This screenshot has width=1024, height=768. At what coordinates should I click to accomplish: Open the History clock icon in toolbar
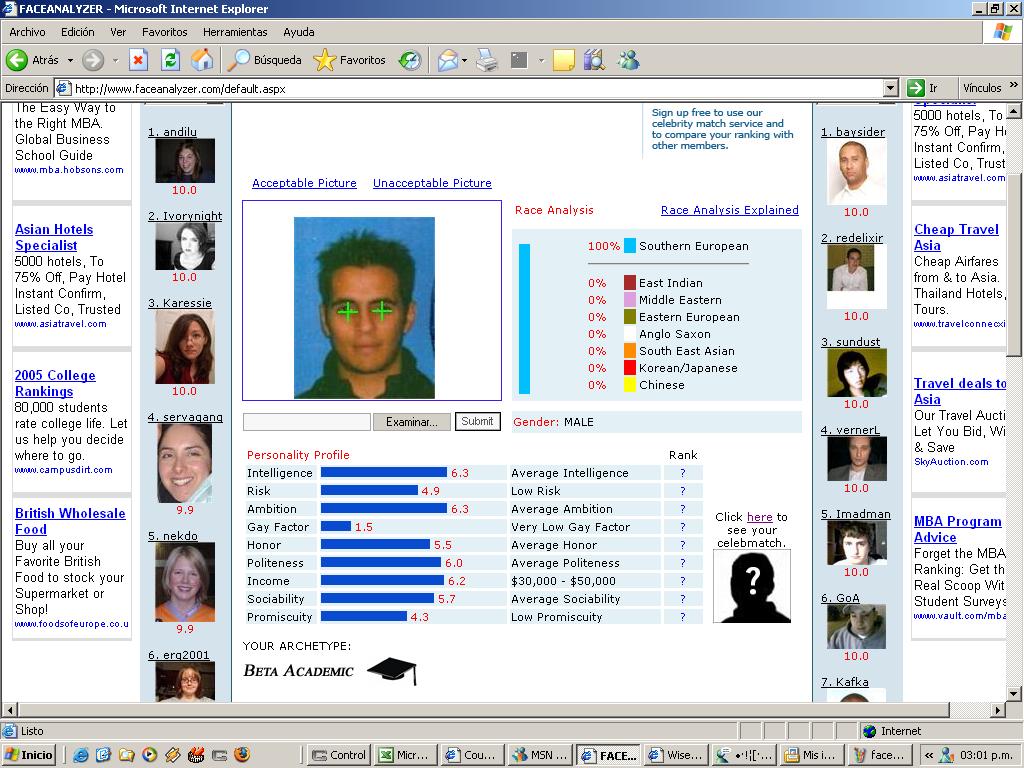click(409, 60)
